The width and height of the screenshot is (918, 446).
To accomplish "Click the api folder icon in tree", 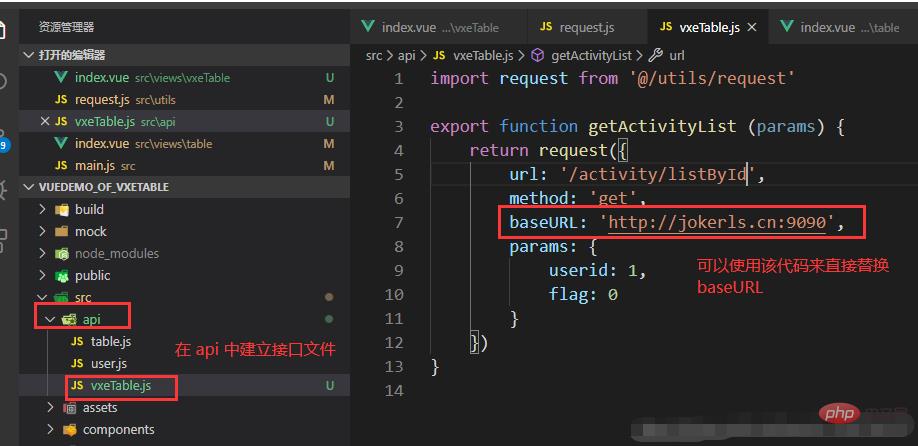I will pos(70,320).
